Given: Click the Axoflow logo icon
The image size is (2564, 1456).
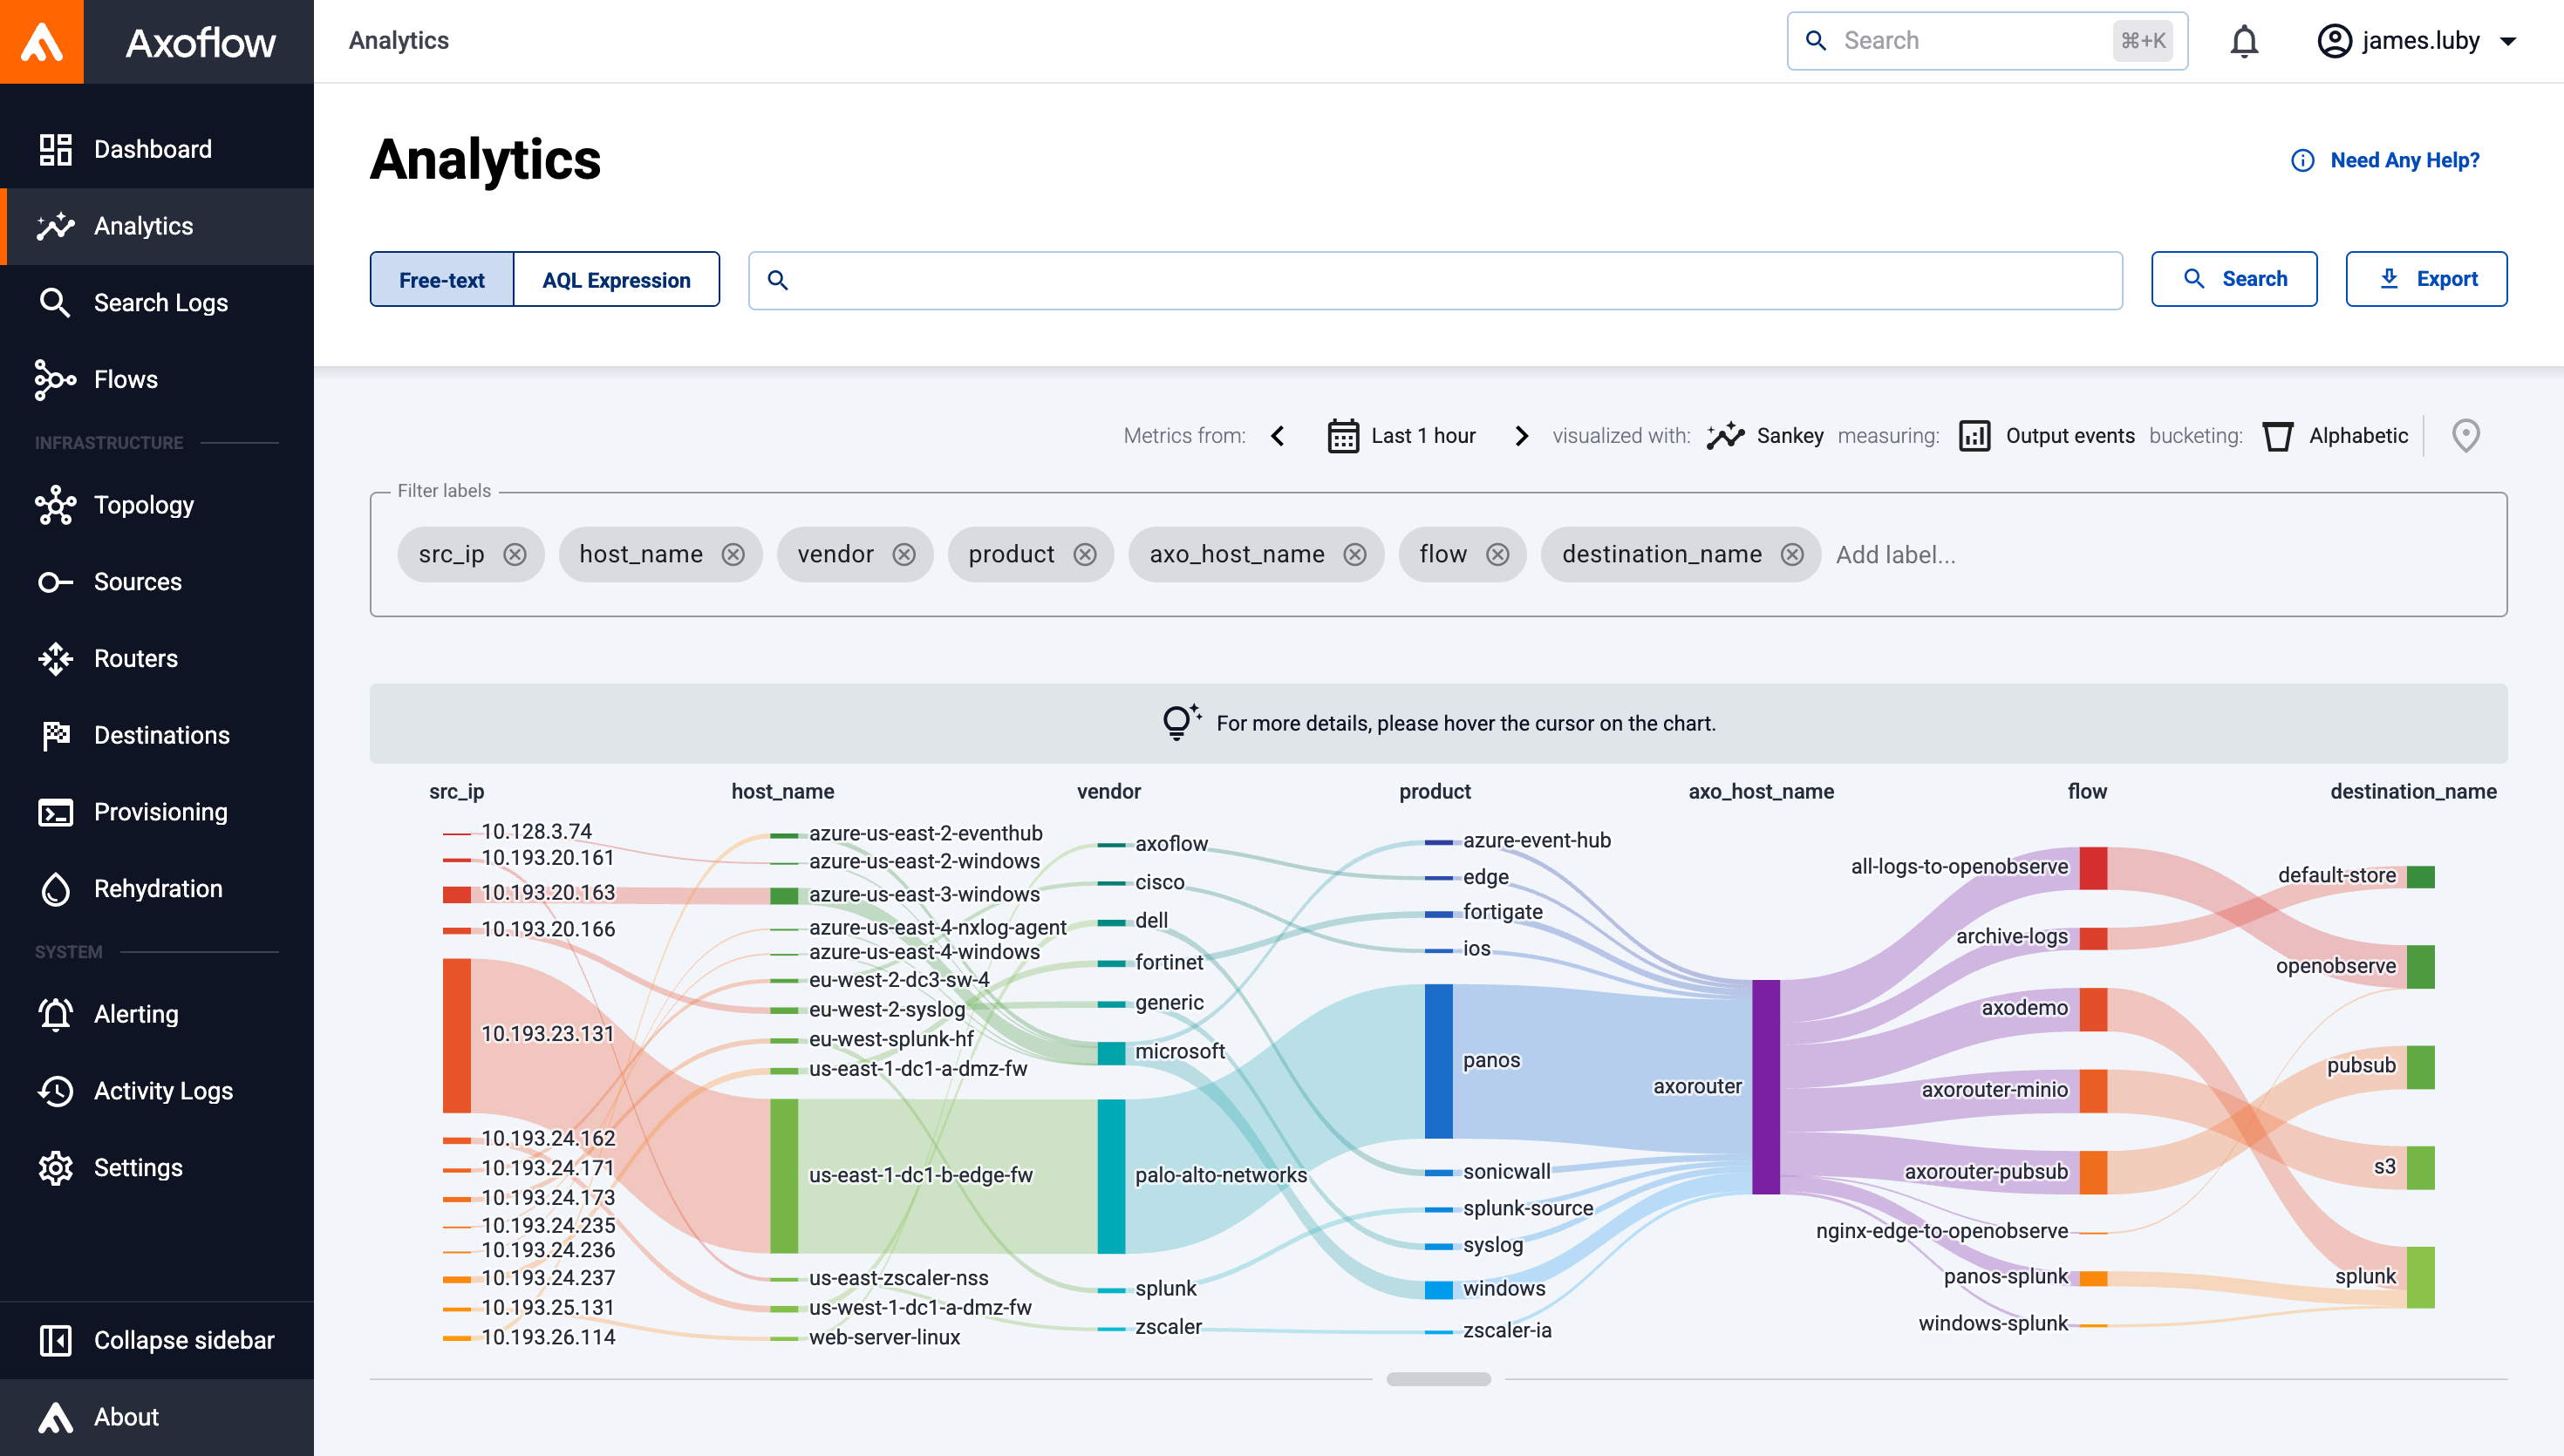Looking at the screenshot, I should (x=42, y=41).
